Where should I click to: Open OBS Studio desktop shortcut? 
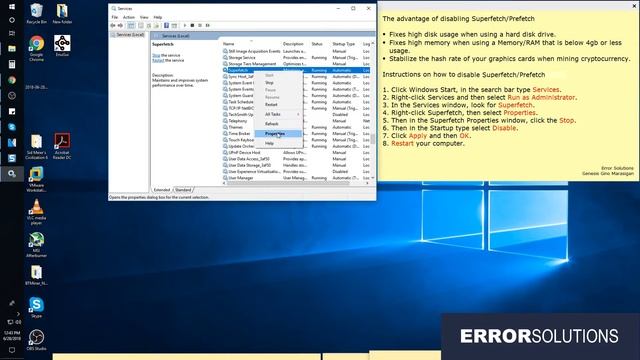(36, 340)
